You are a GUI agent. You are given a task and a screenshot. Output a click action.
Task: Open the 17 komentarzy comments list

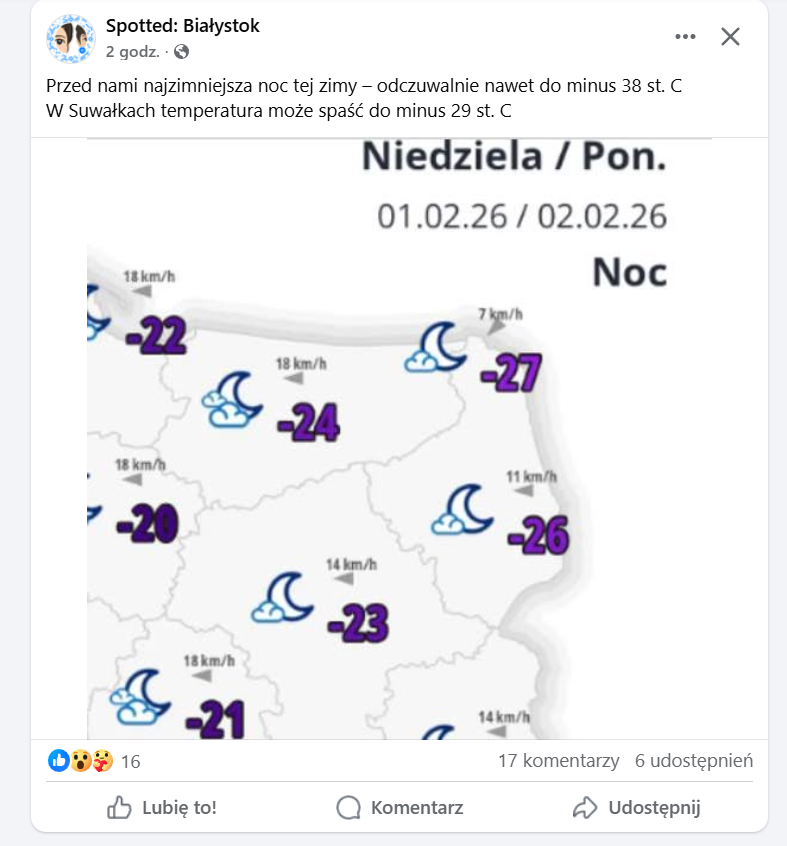pyautogui.click(x=558, y=761)
